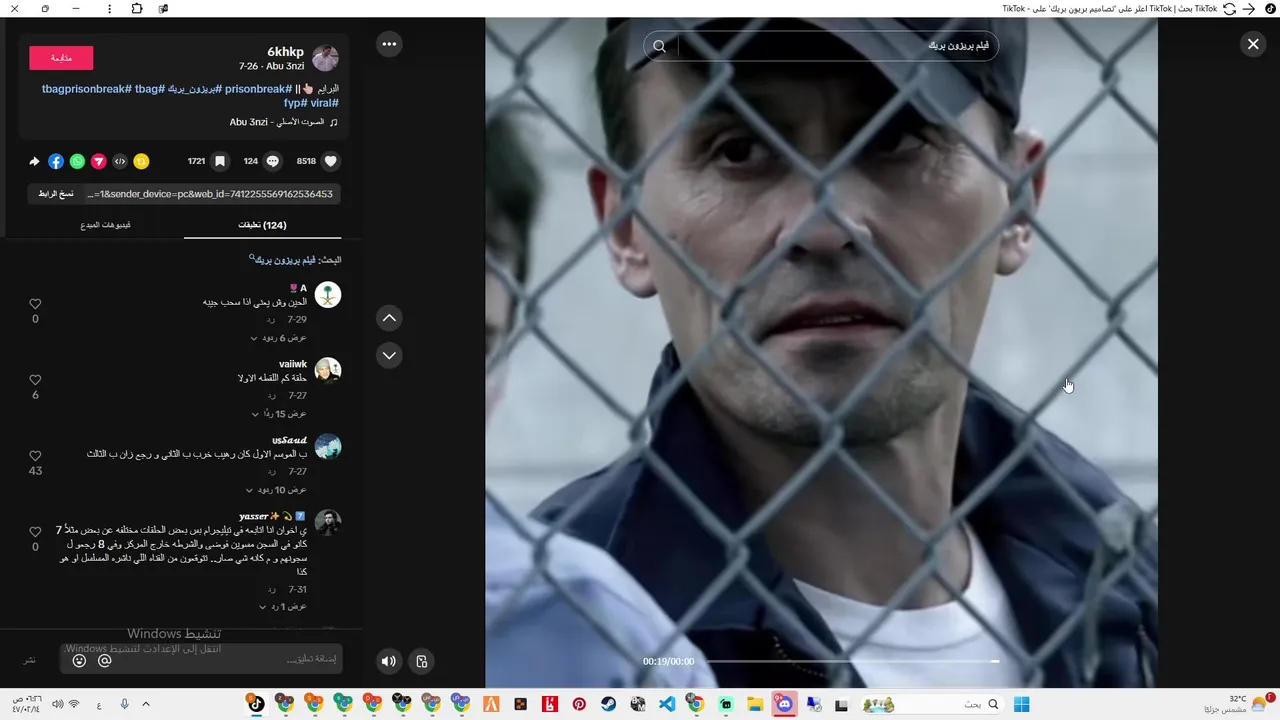Open comments via the speech bubble icon (124)
The image size is (1280, 720).
point(273,161)
